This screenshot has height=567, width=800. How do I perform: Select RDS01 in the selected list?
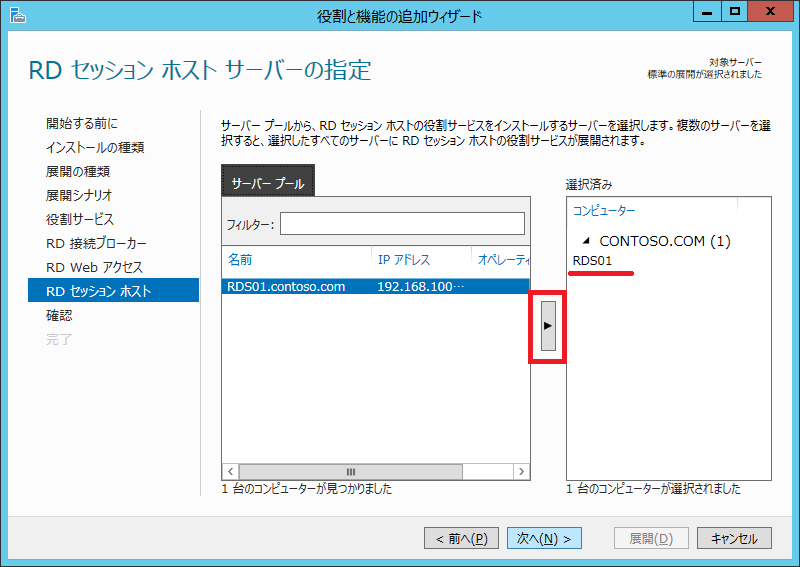592,261
